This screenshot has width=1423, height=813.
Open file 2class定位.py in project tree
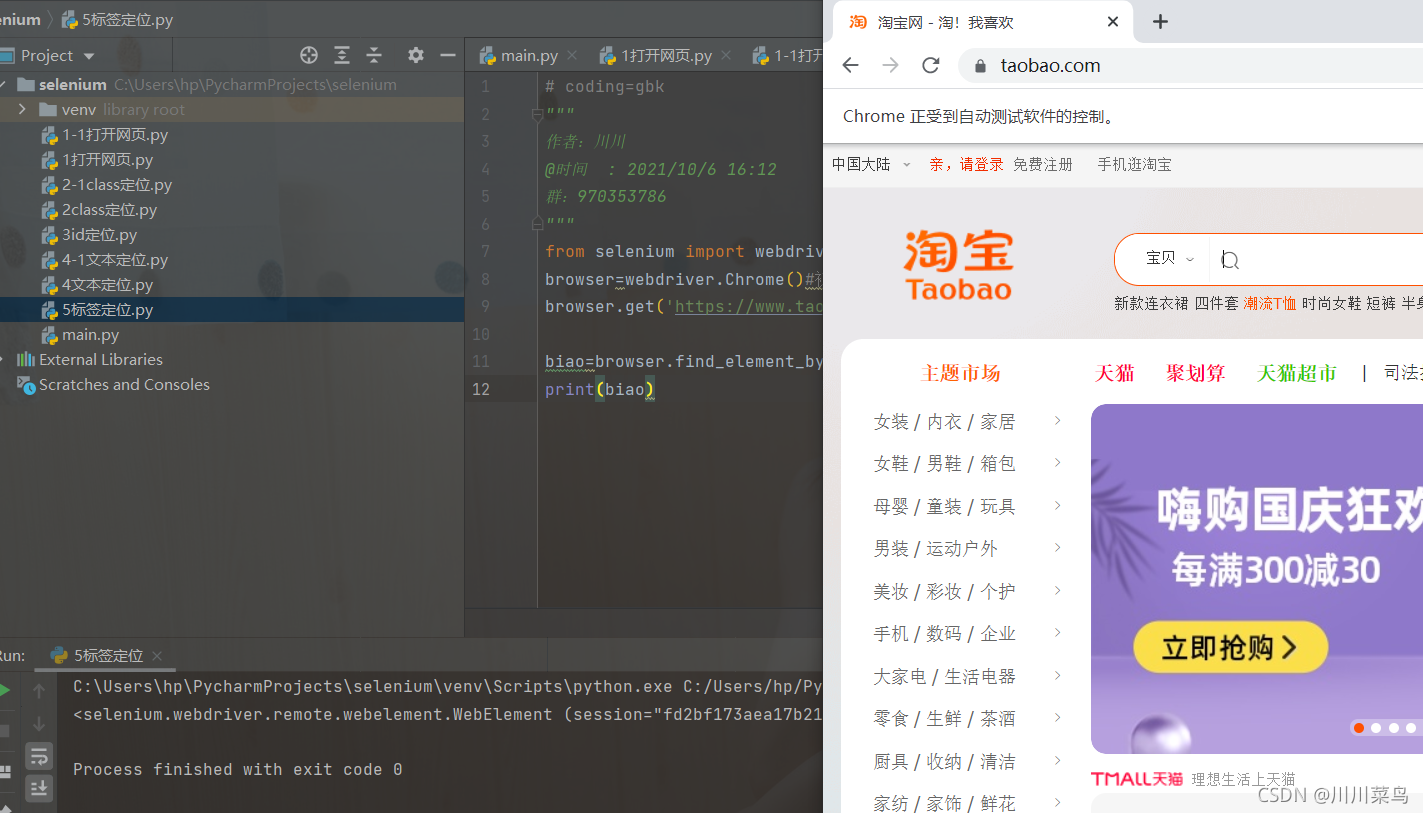[x=109, y=210]
